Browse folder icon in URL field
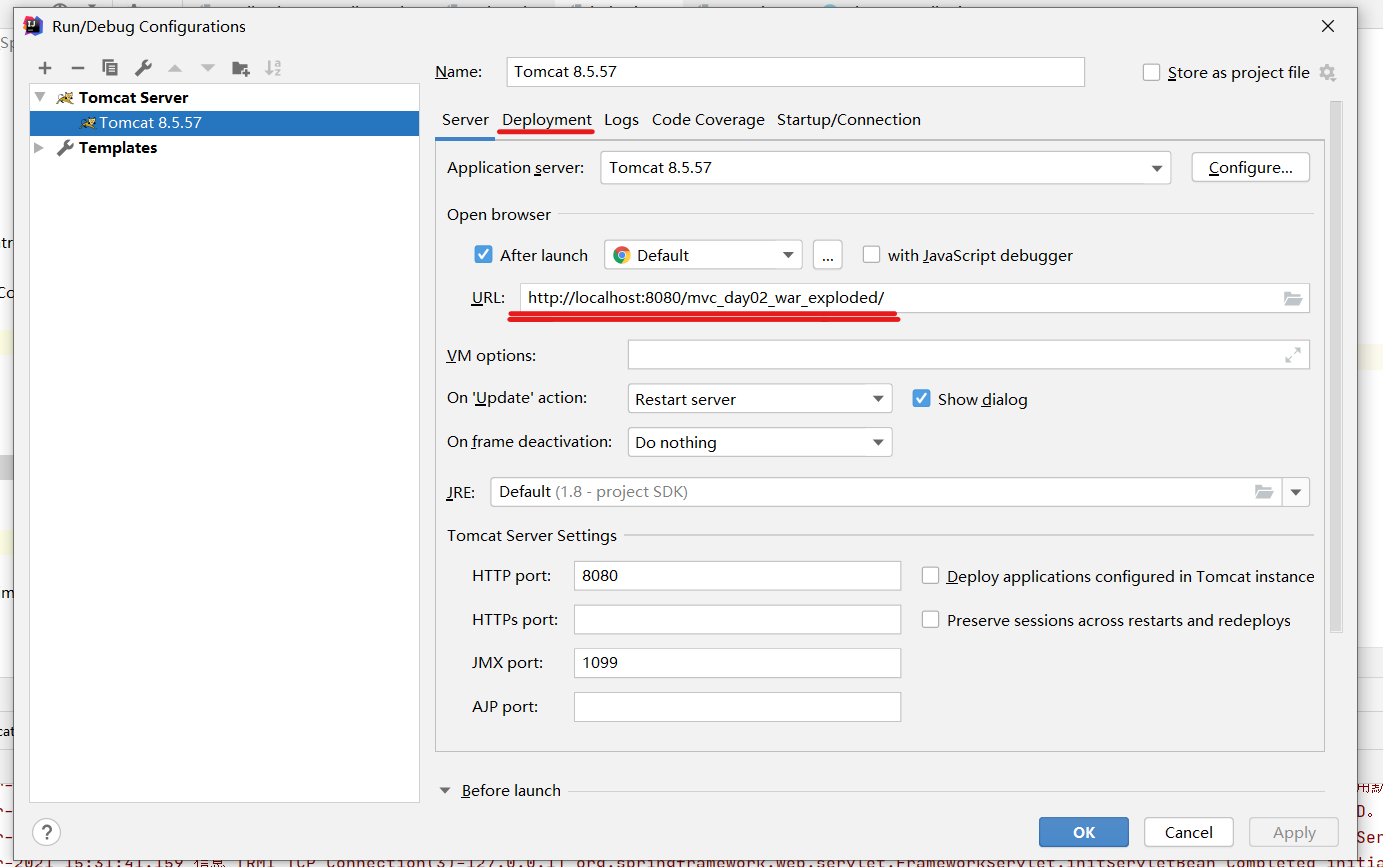Image resolution: width=1383 pixels, height=867 pixels. click(1293, 298)
